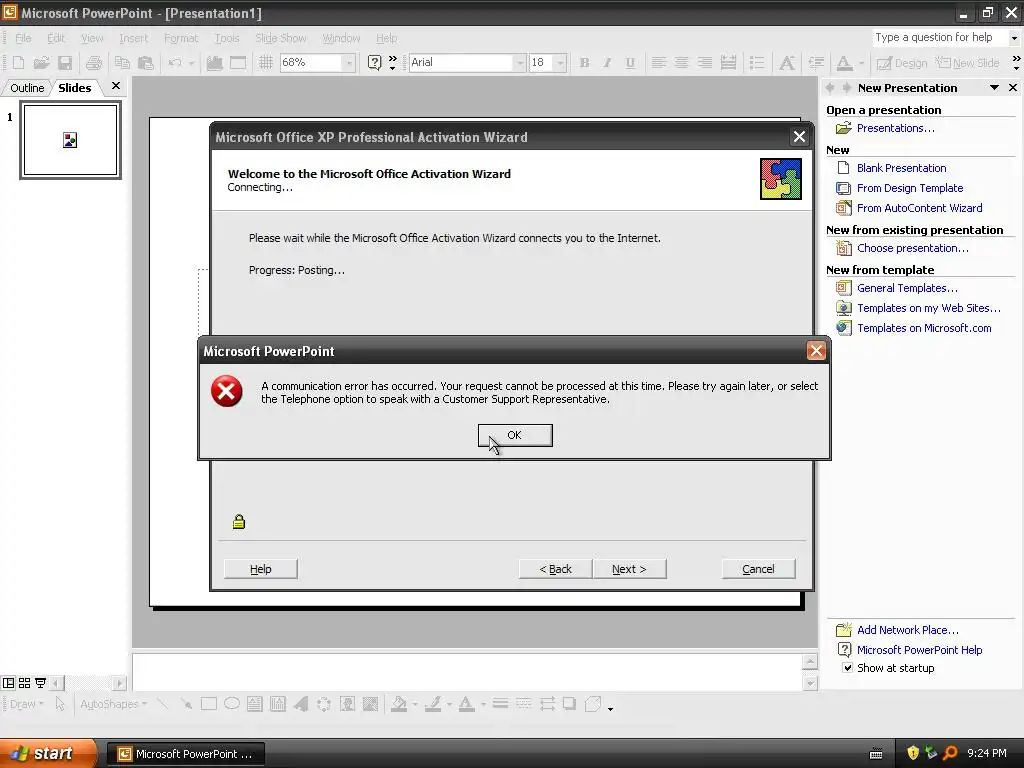Align text right
The width and height of the screenshot is (1024, 768).
click(x=705, y=63)
